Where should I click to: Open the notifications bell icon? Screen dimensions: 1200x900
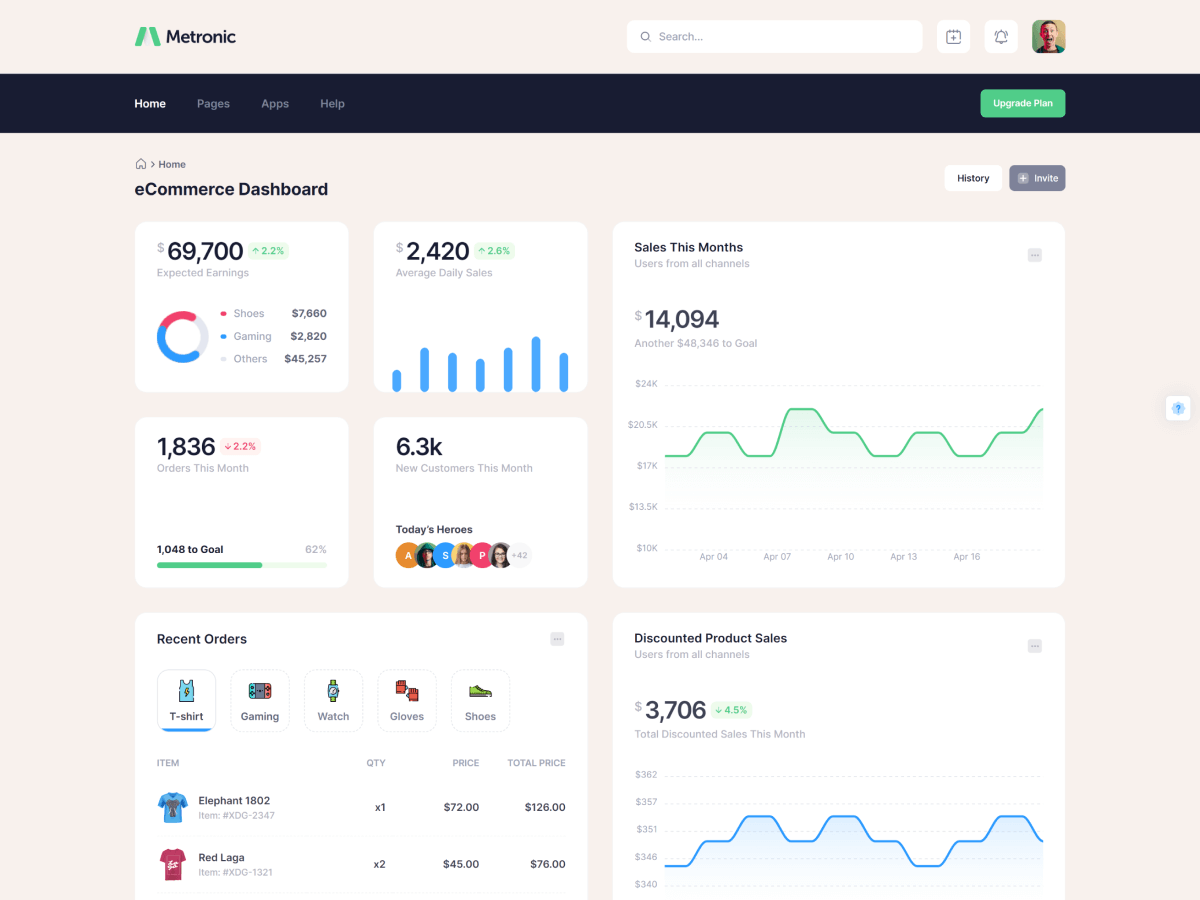pyautogui.click(x=1001, y=37)
